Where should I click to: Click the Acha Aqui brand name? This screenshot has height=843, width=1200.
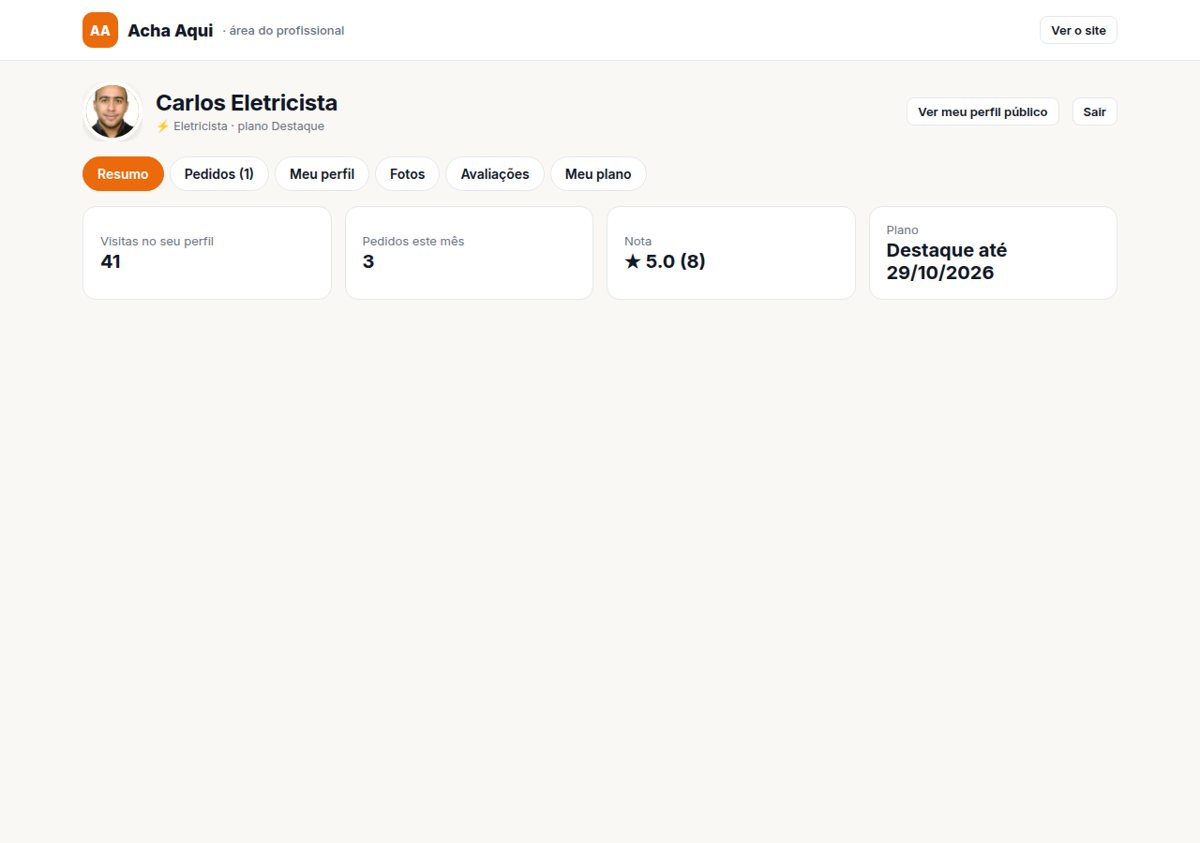pos(170,31)
